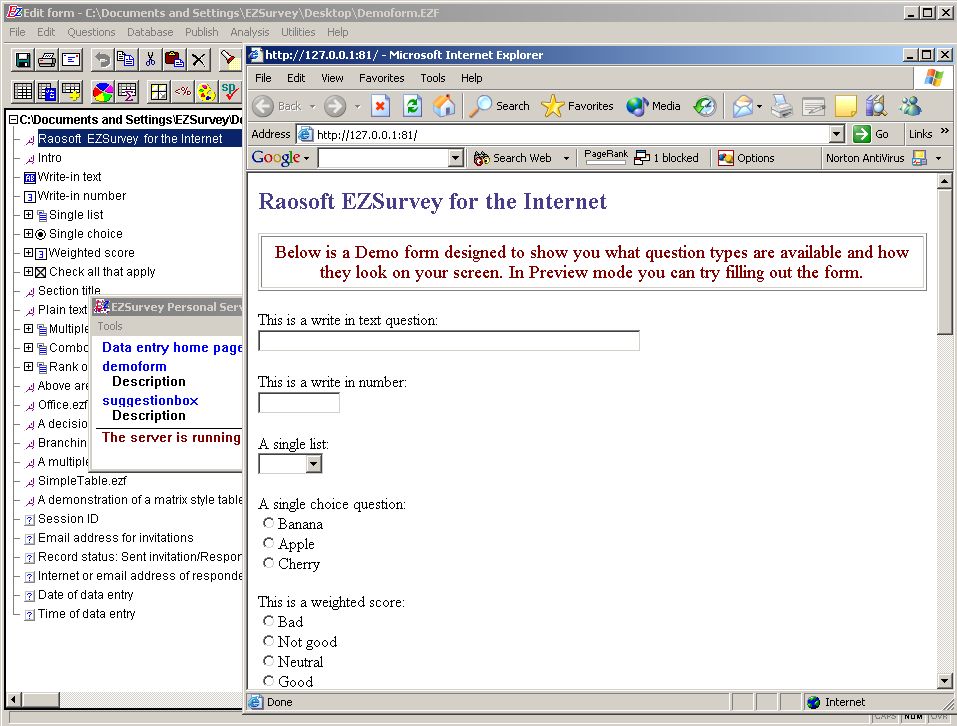
Task: Select the Cherry radio button
Action: (269, 562)
